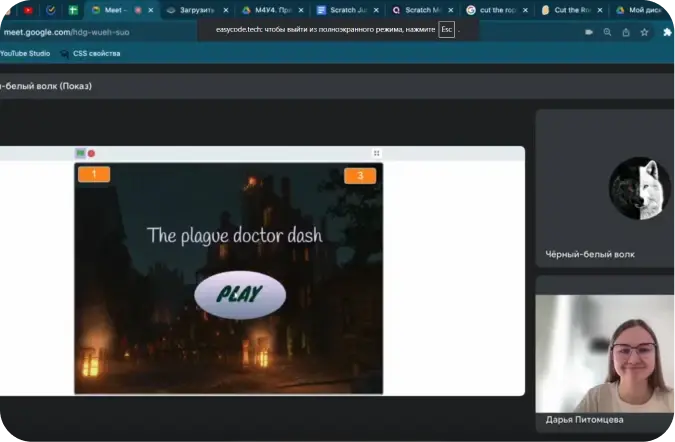Close the Scratch Ju tab
The image size is (675, 442).
click(x=376, y=10)
